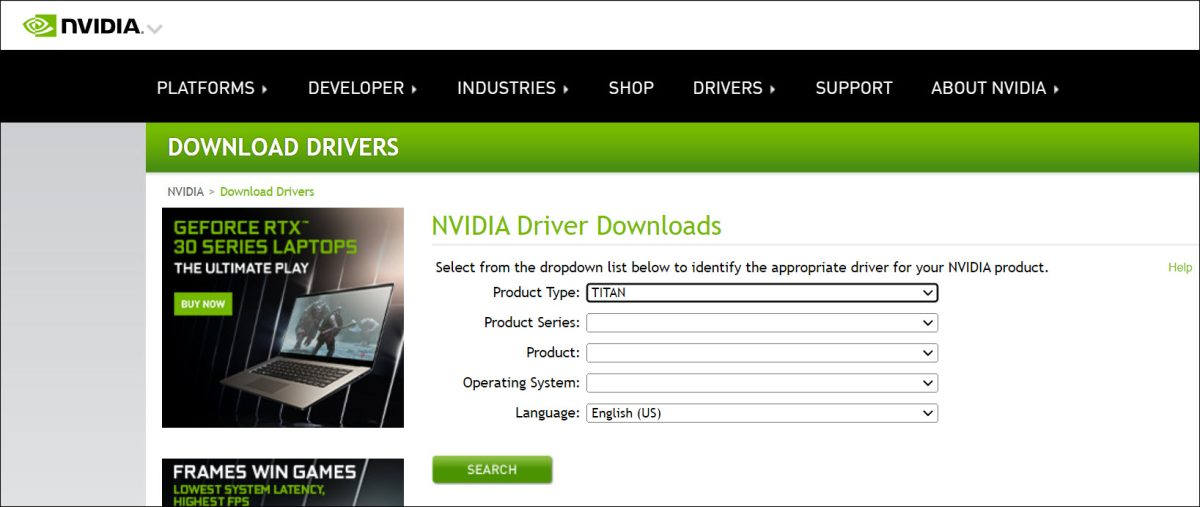
Task: Click the Download Drivers breadcrumb link
Action: point(267,191)
